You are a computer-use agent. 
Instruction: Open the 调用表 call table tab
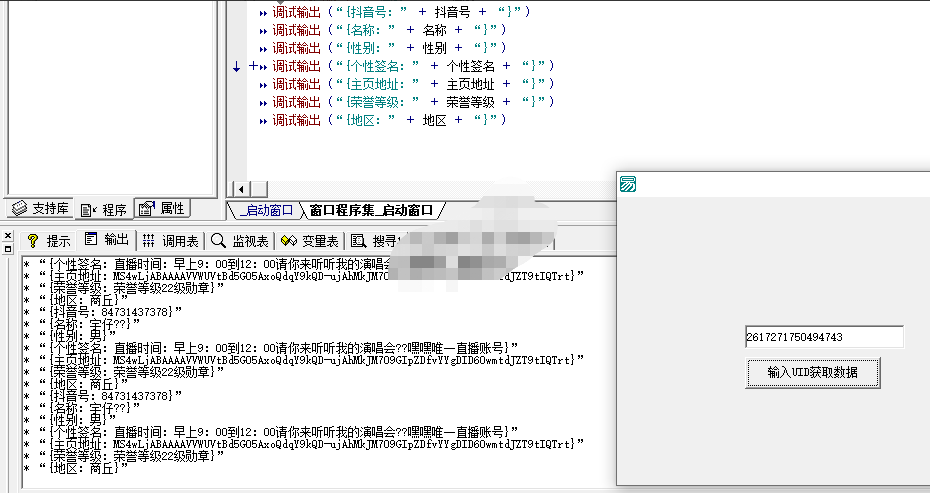[170, 241]
